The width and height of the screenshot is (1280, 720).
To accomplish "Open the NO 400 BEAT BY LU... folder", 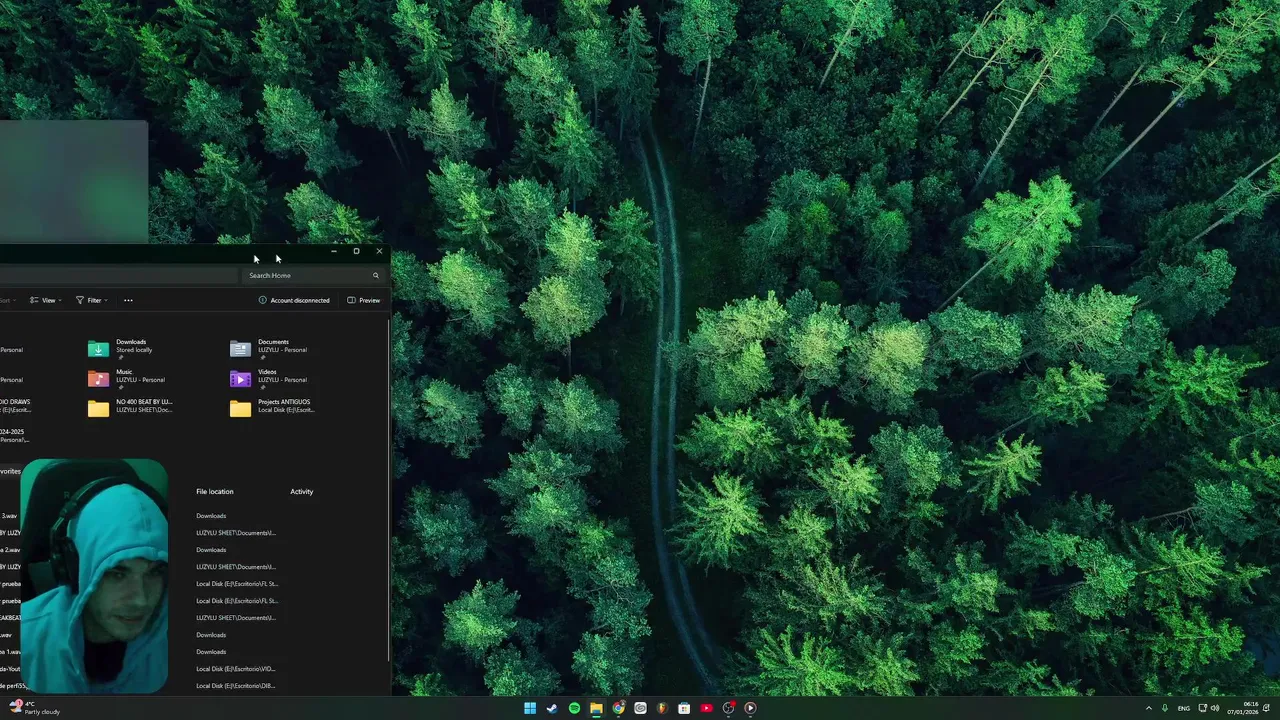I will click(x=130, y=407).
